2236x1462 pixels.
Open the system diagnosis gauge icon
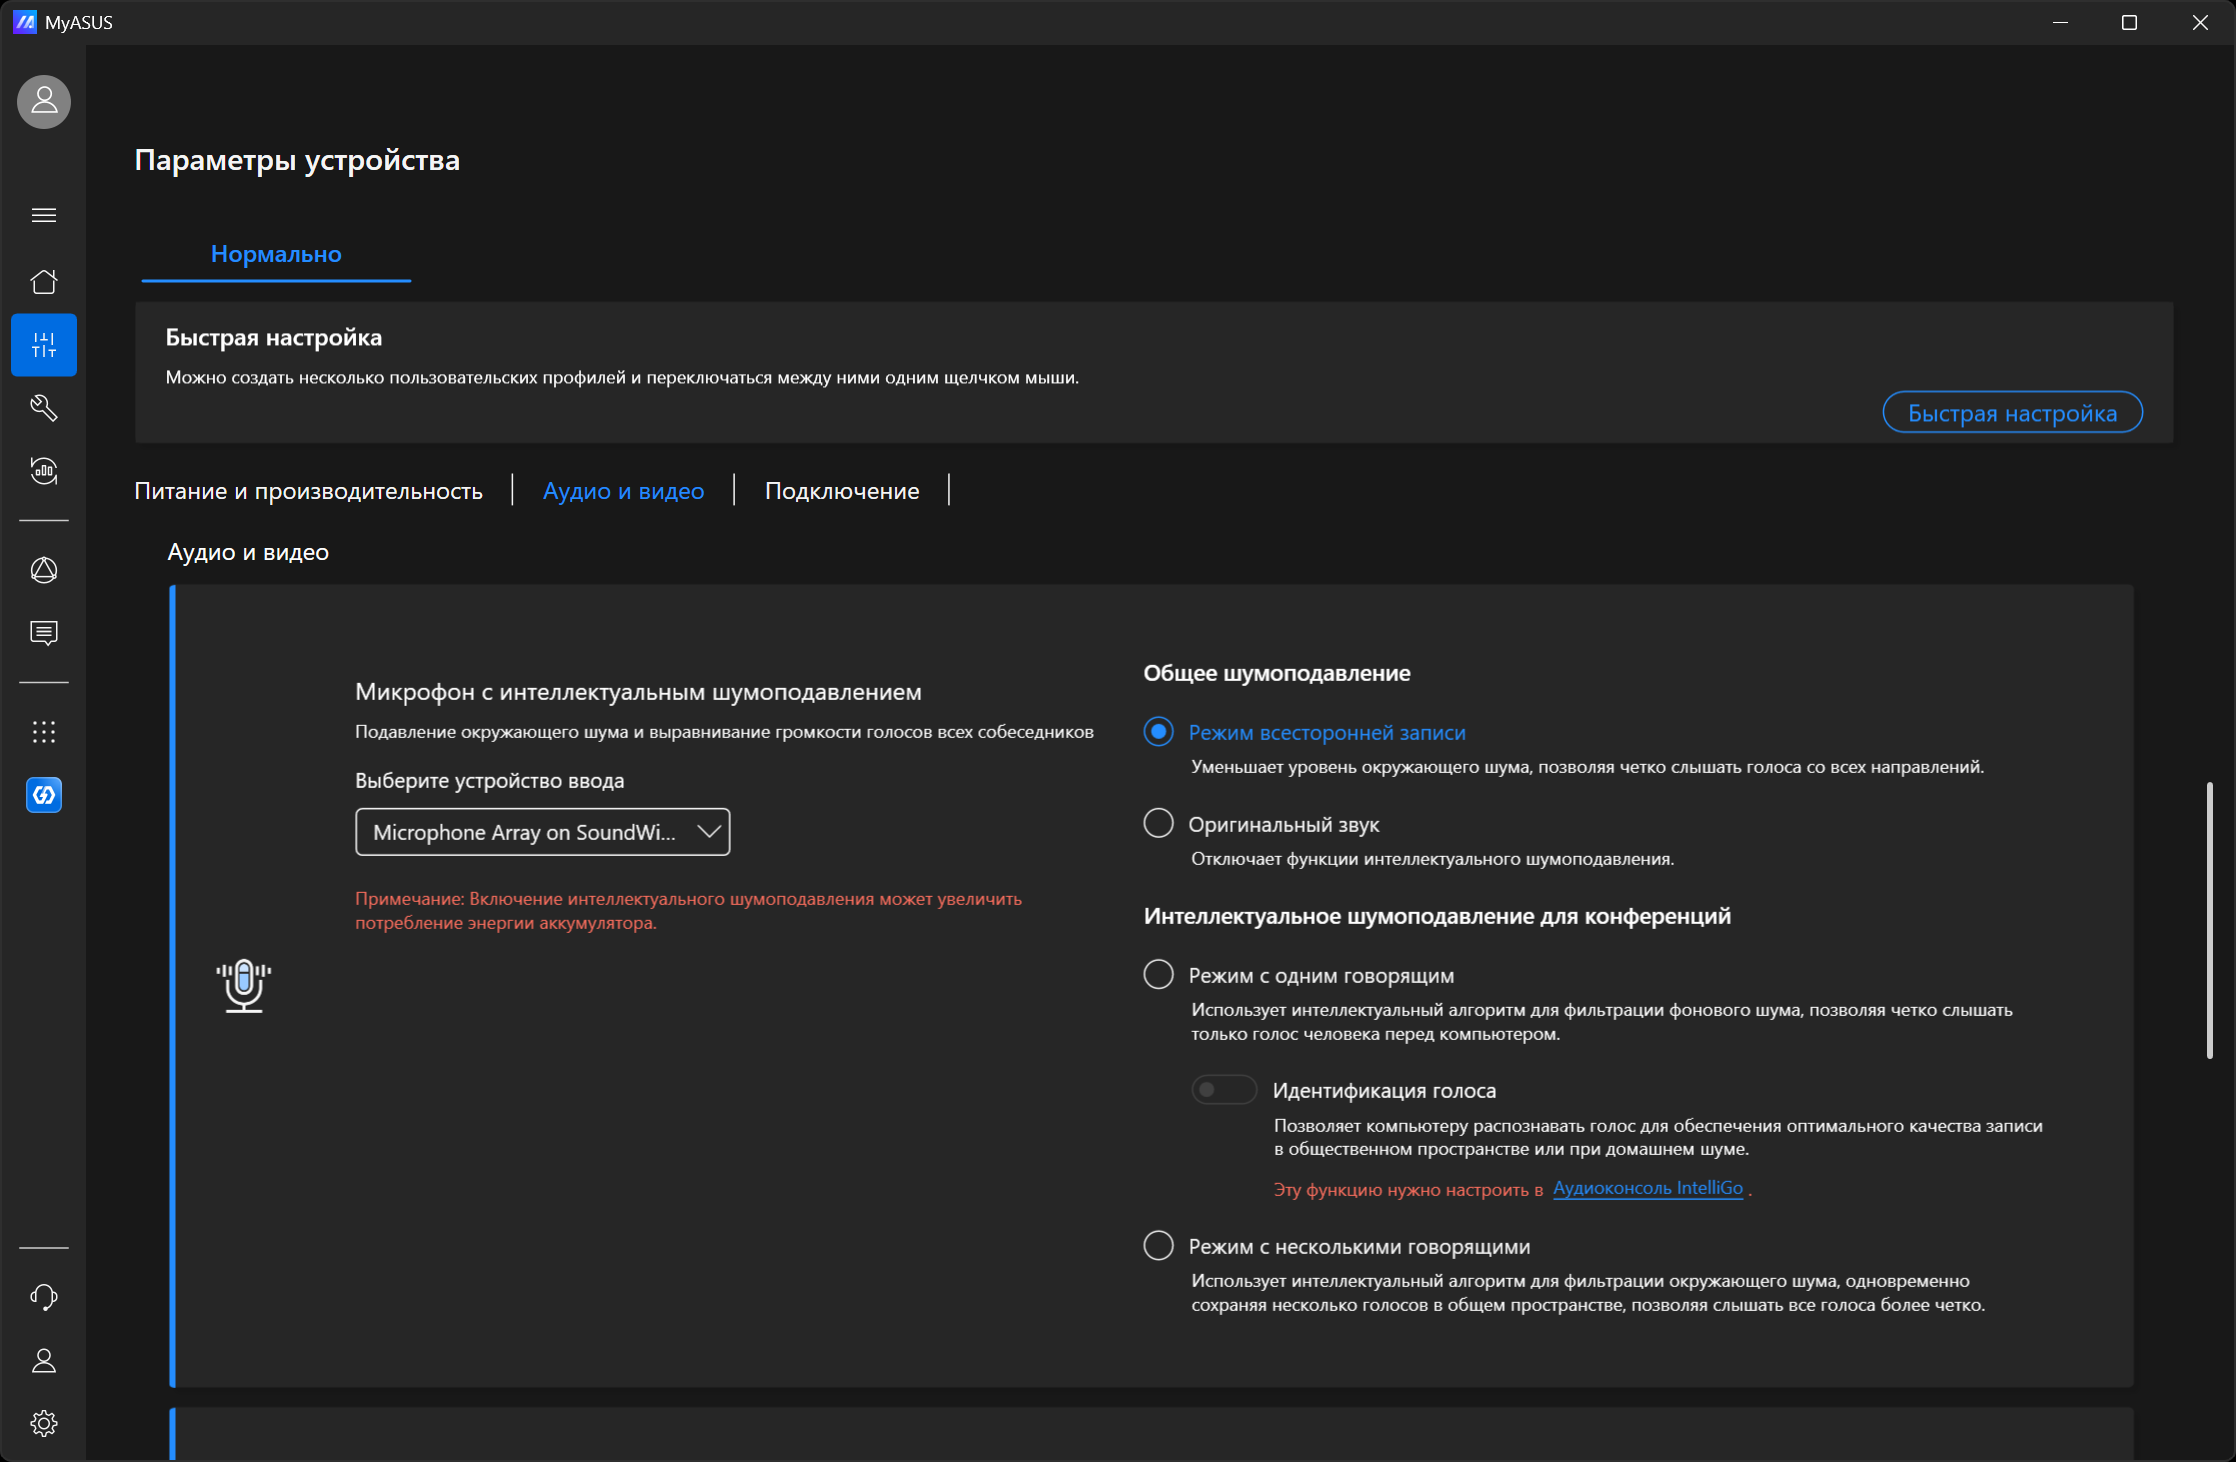(x=44, y=470)
